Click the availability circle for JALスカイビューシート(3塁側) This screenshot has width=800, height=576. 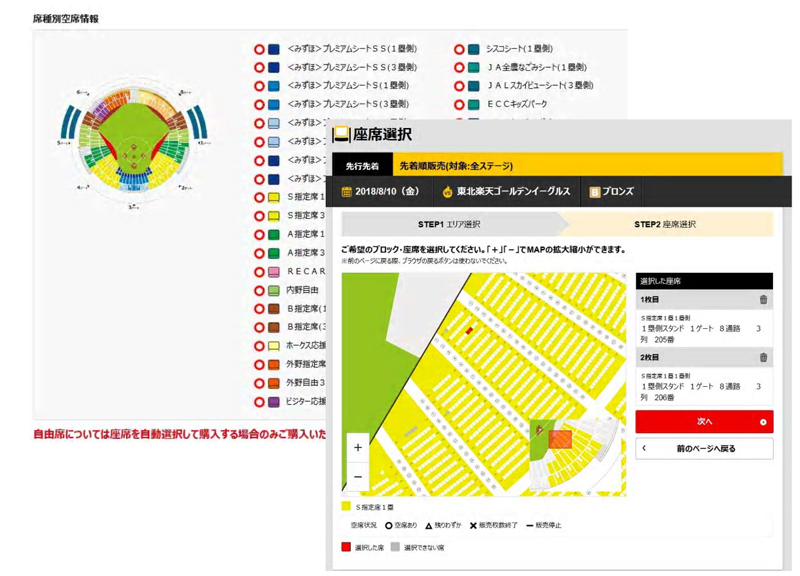(x=459, y=86)
